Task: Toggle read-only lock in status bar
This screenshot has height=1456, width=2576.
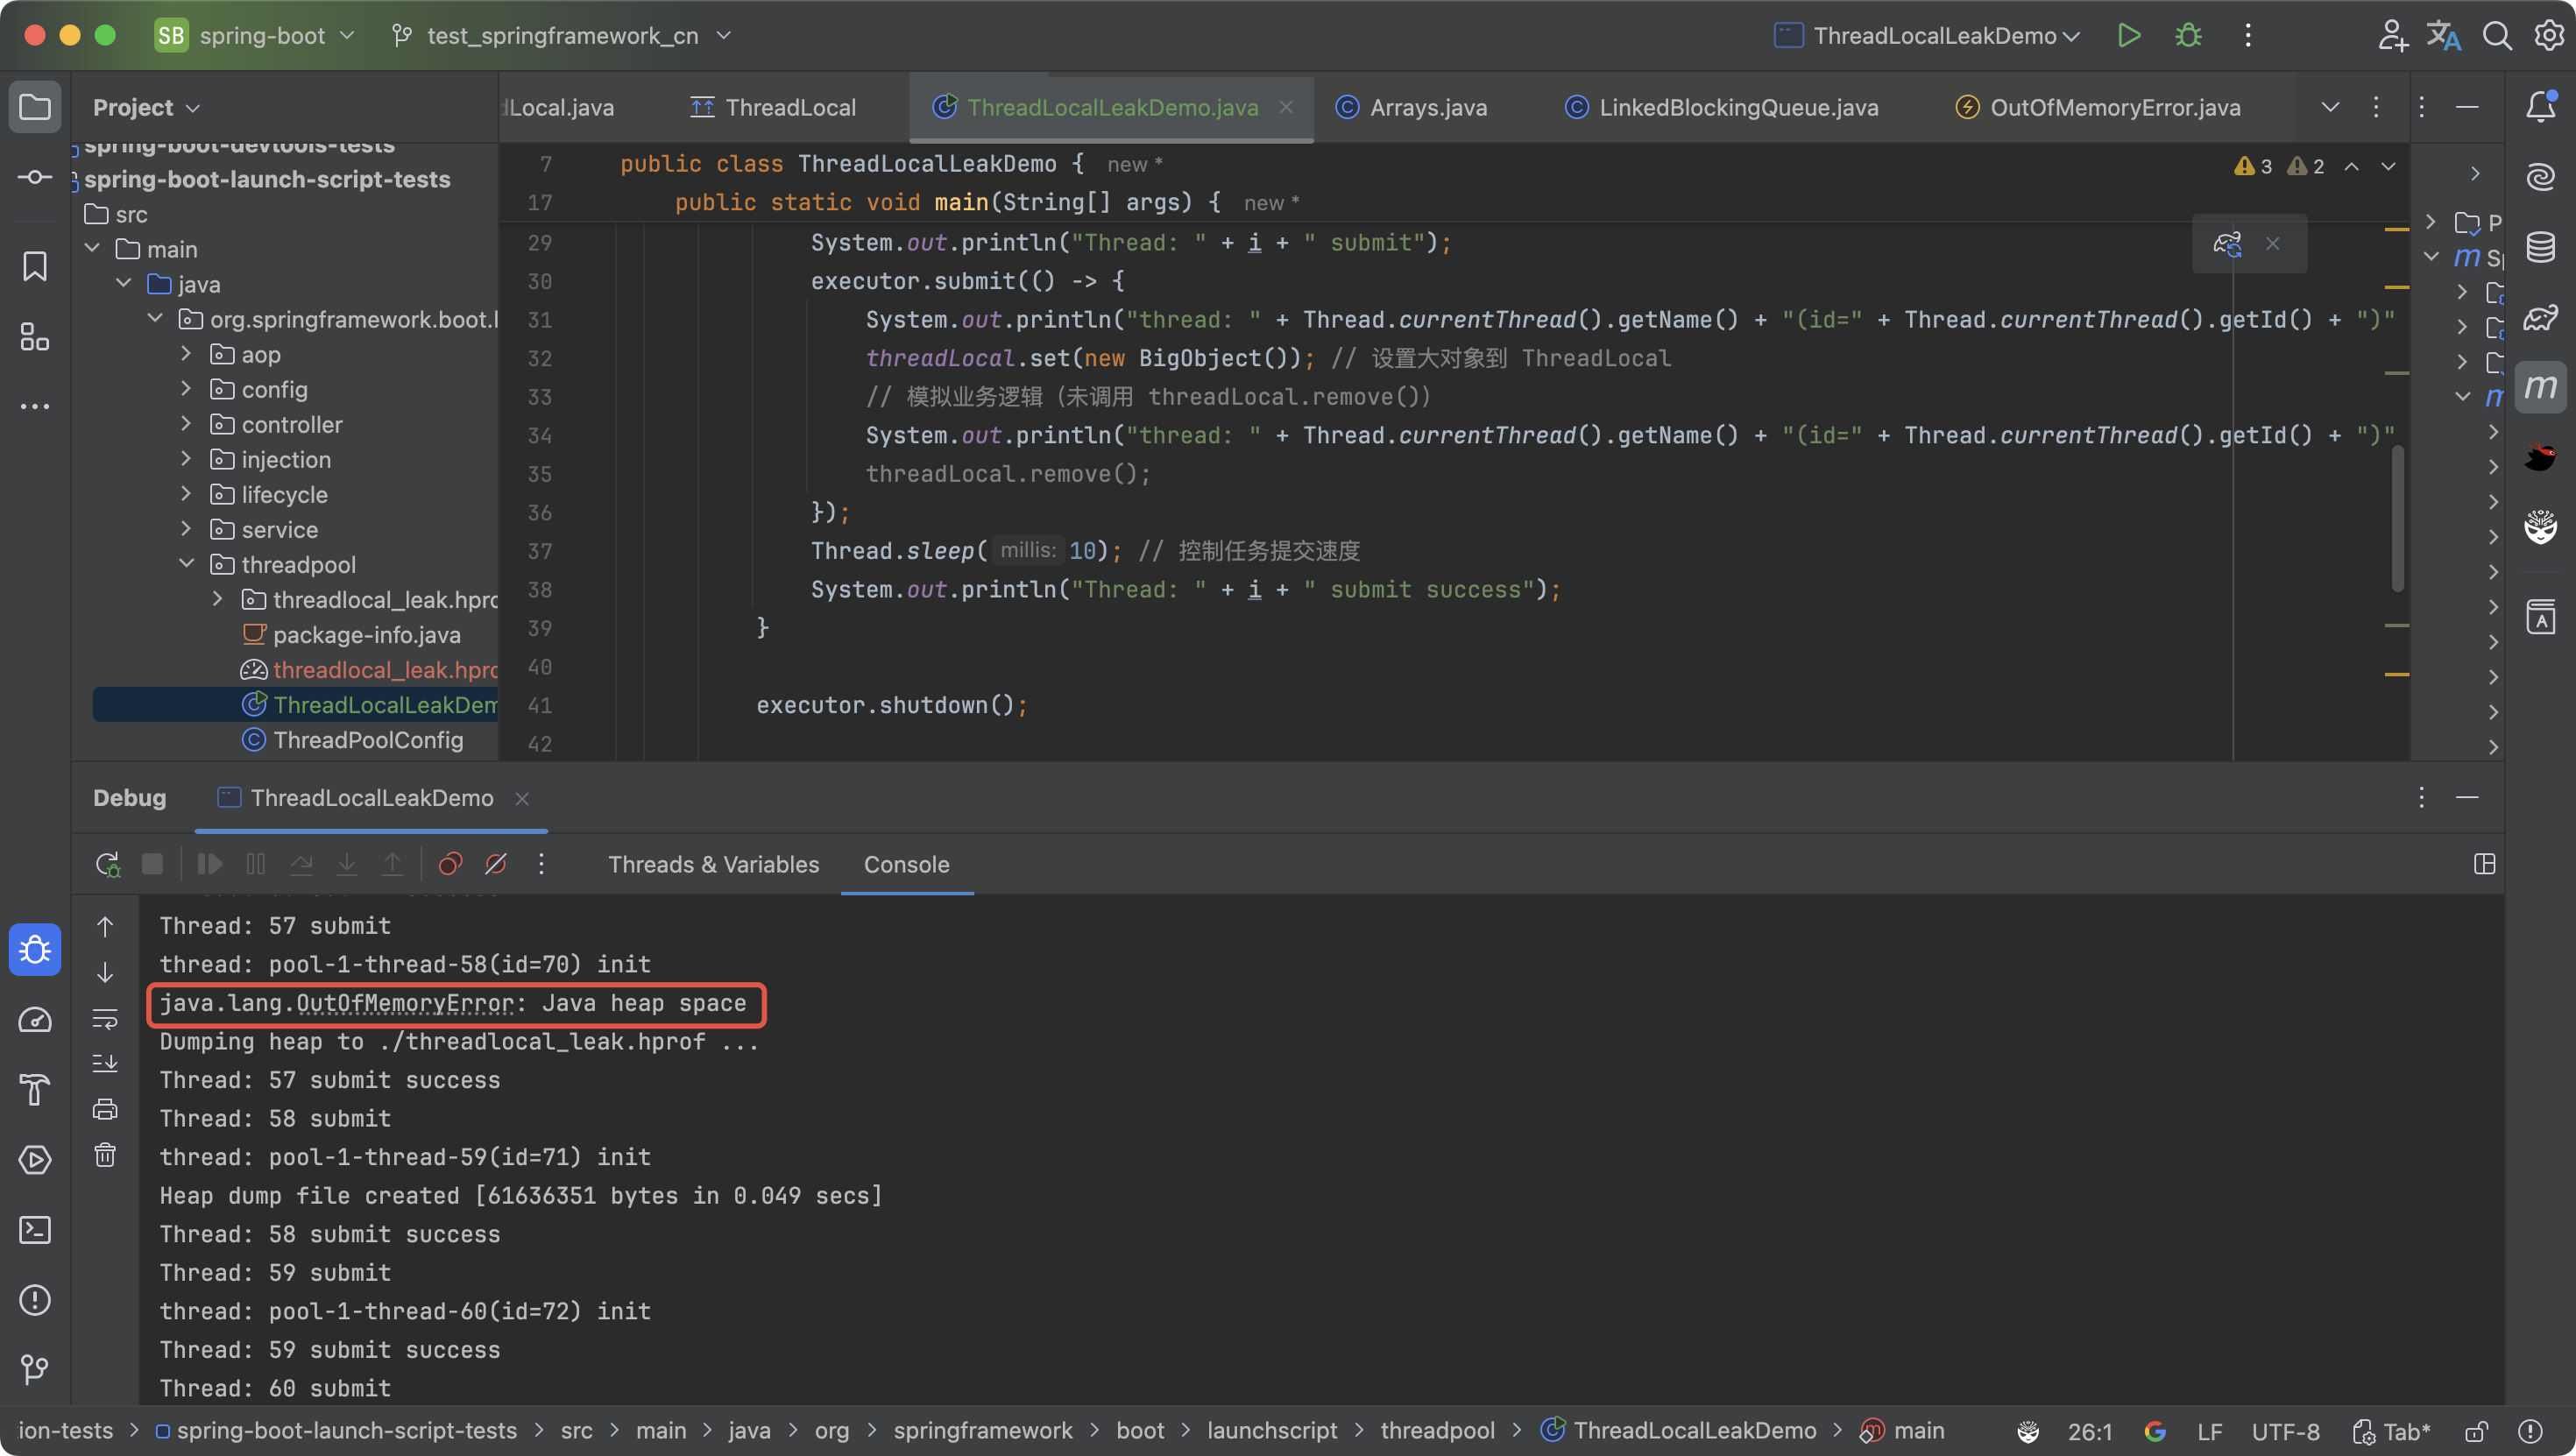Action: 2476,1432
